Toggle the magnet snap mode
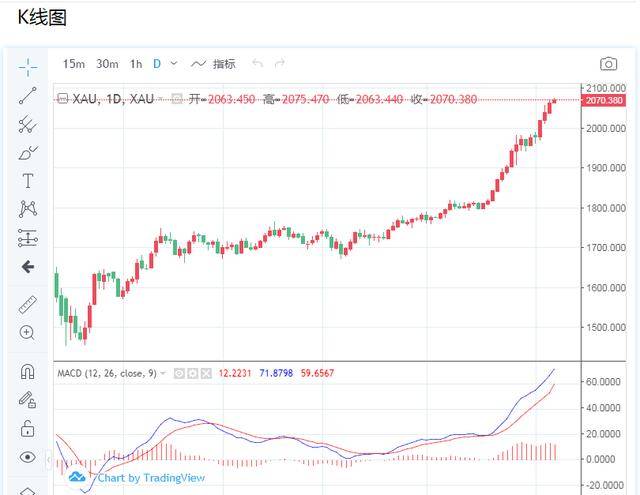The width and height of the screenshot is (640, 495). click(27, 371)
